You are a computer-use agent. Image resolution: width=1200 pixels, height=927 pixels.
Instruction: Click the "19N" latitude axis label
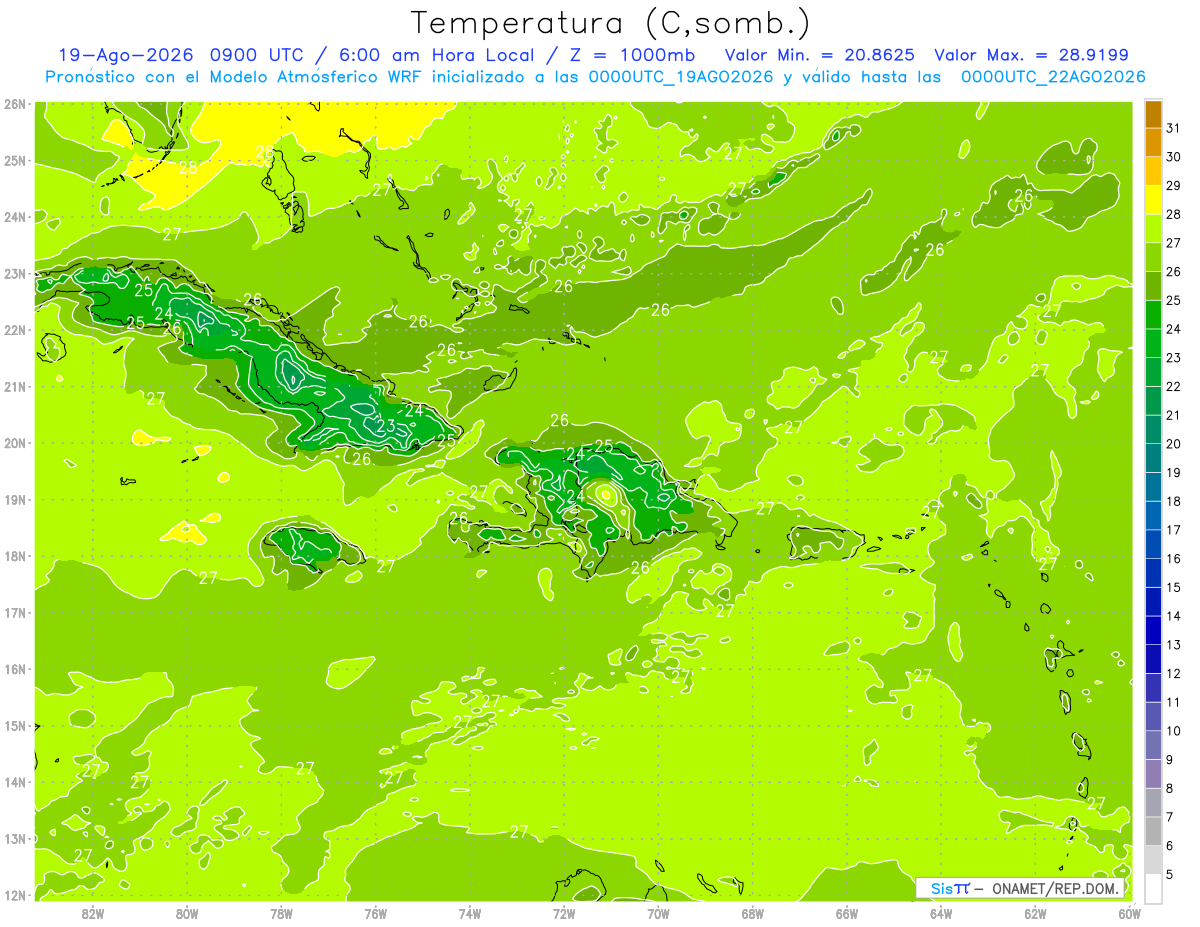pos(14,499)
